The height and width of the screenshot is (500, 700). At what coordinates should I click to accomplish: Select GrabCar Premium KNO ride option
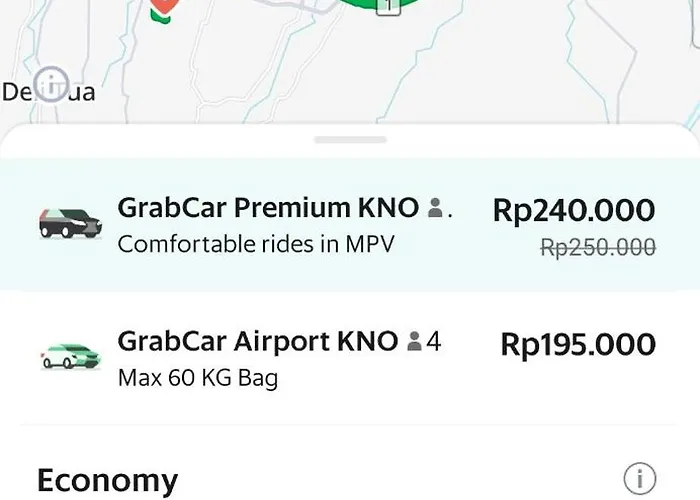[350, 225]
